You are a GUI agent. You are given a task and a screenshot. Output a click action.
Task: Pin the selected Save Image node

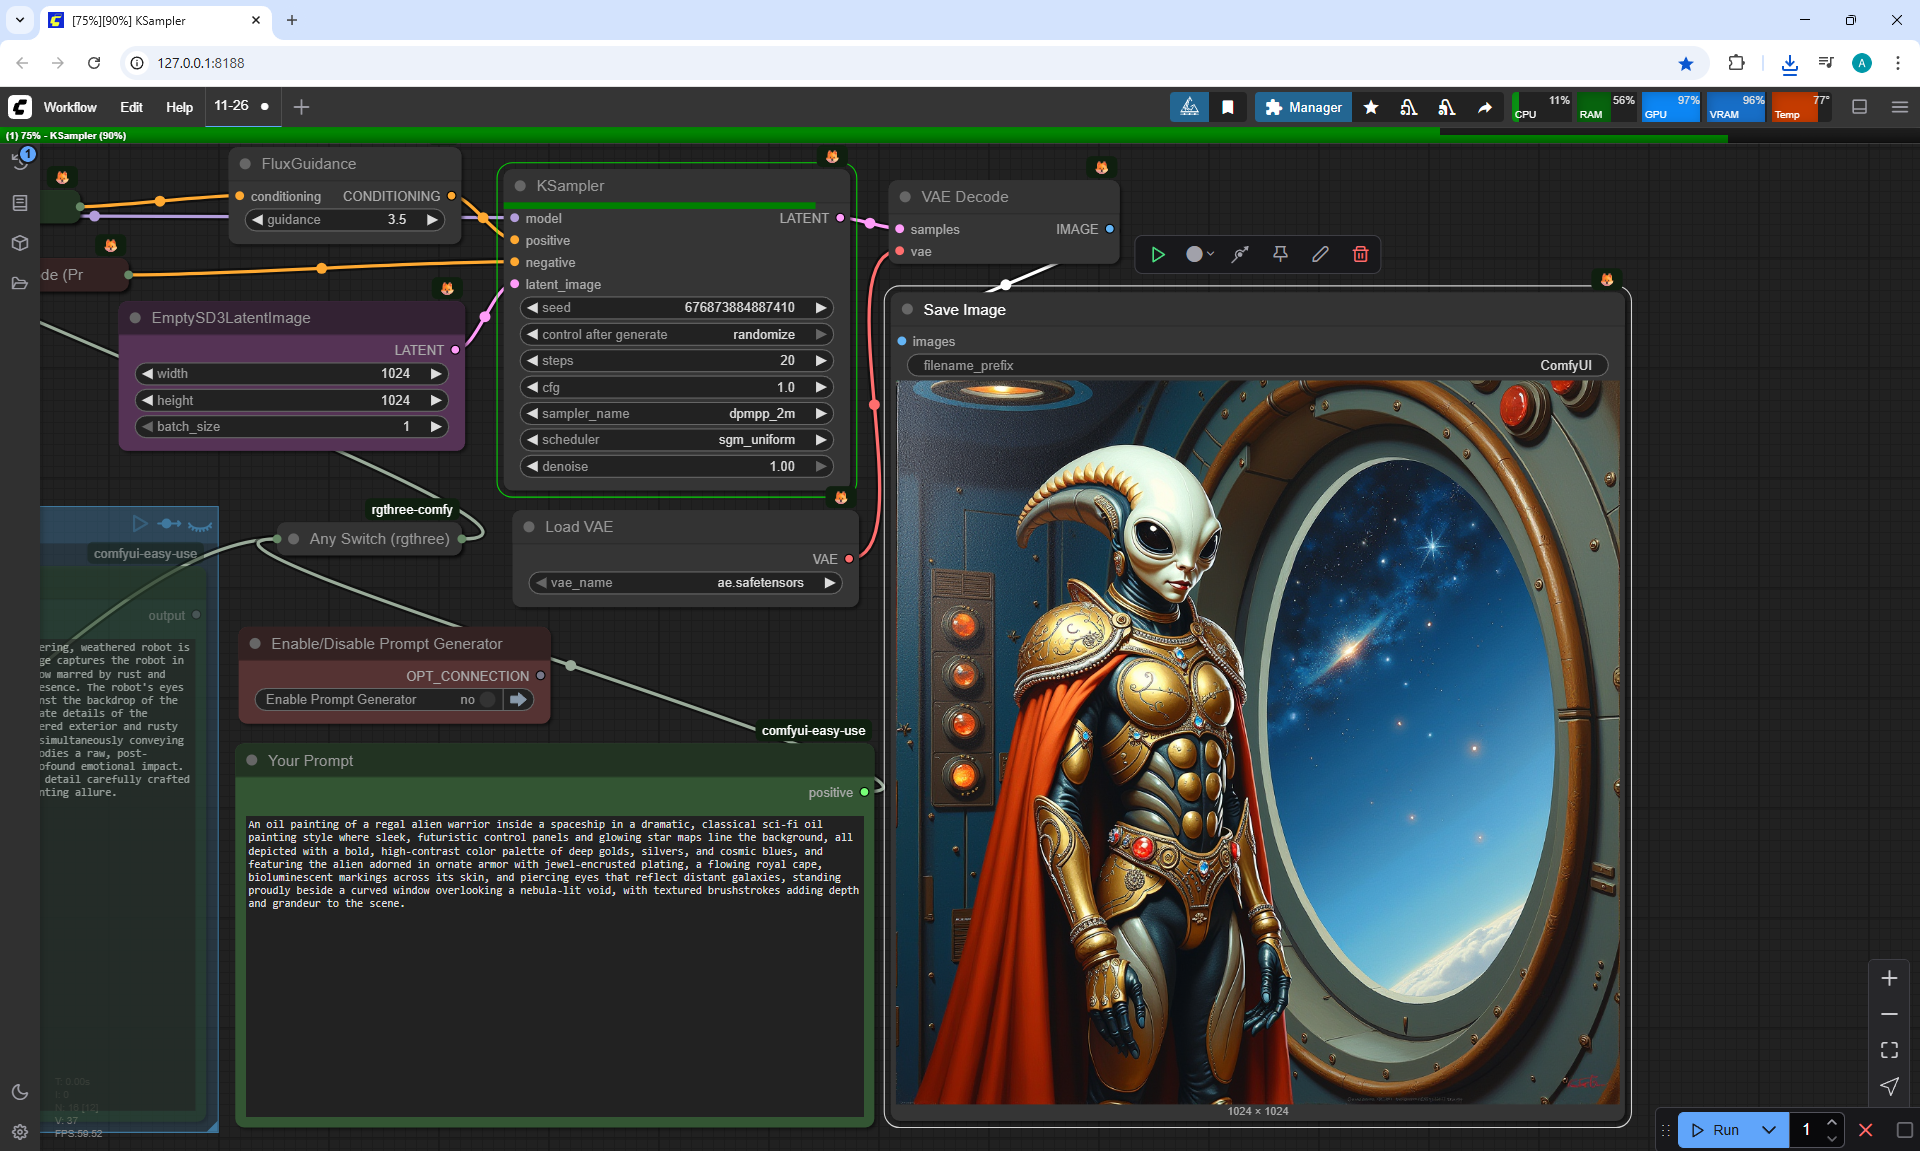[1280, 254]
